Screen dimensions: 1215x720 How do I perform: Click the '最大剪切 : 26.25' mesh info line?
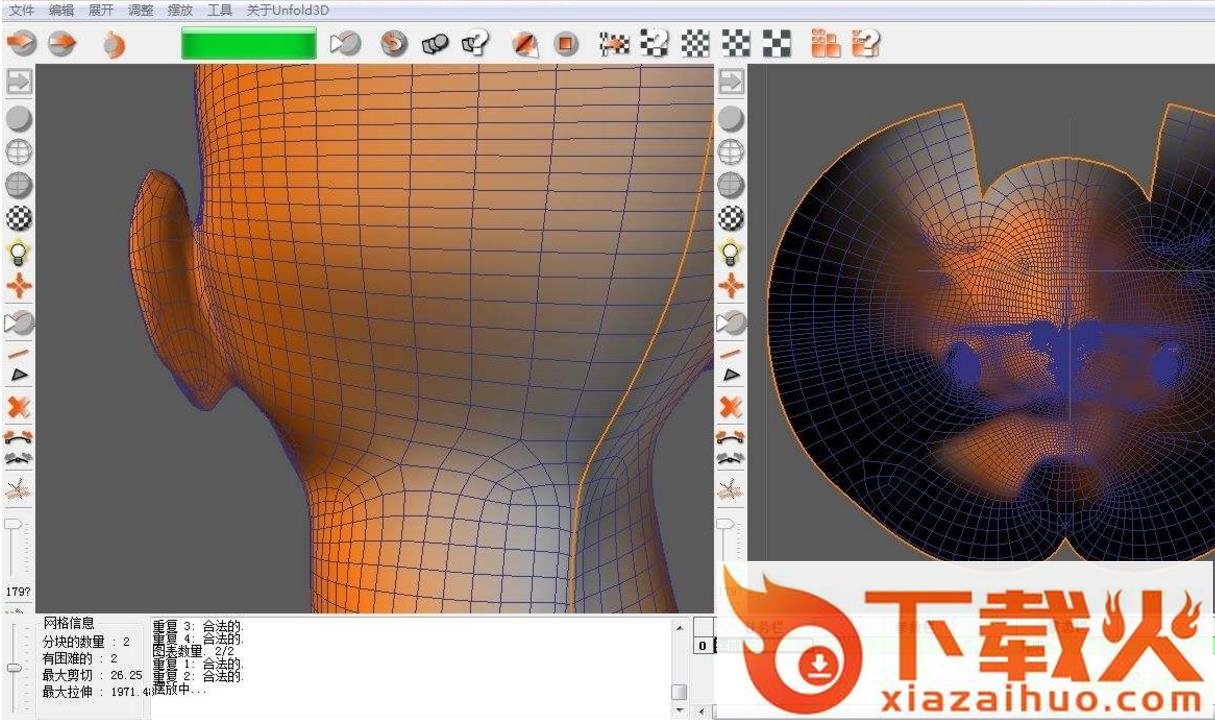[92, 675]
